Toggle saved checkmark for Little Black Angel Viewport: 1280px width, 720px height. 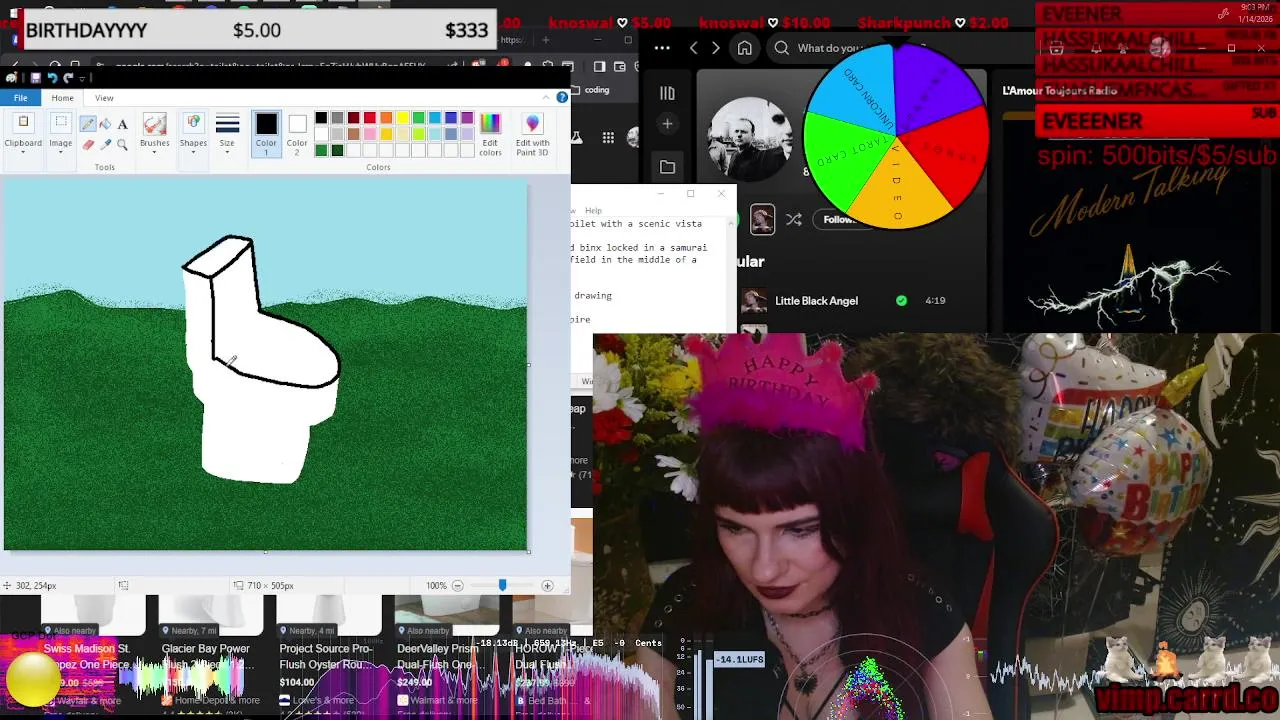click(901, 300)
